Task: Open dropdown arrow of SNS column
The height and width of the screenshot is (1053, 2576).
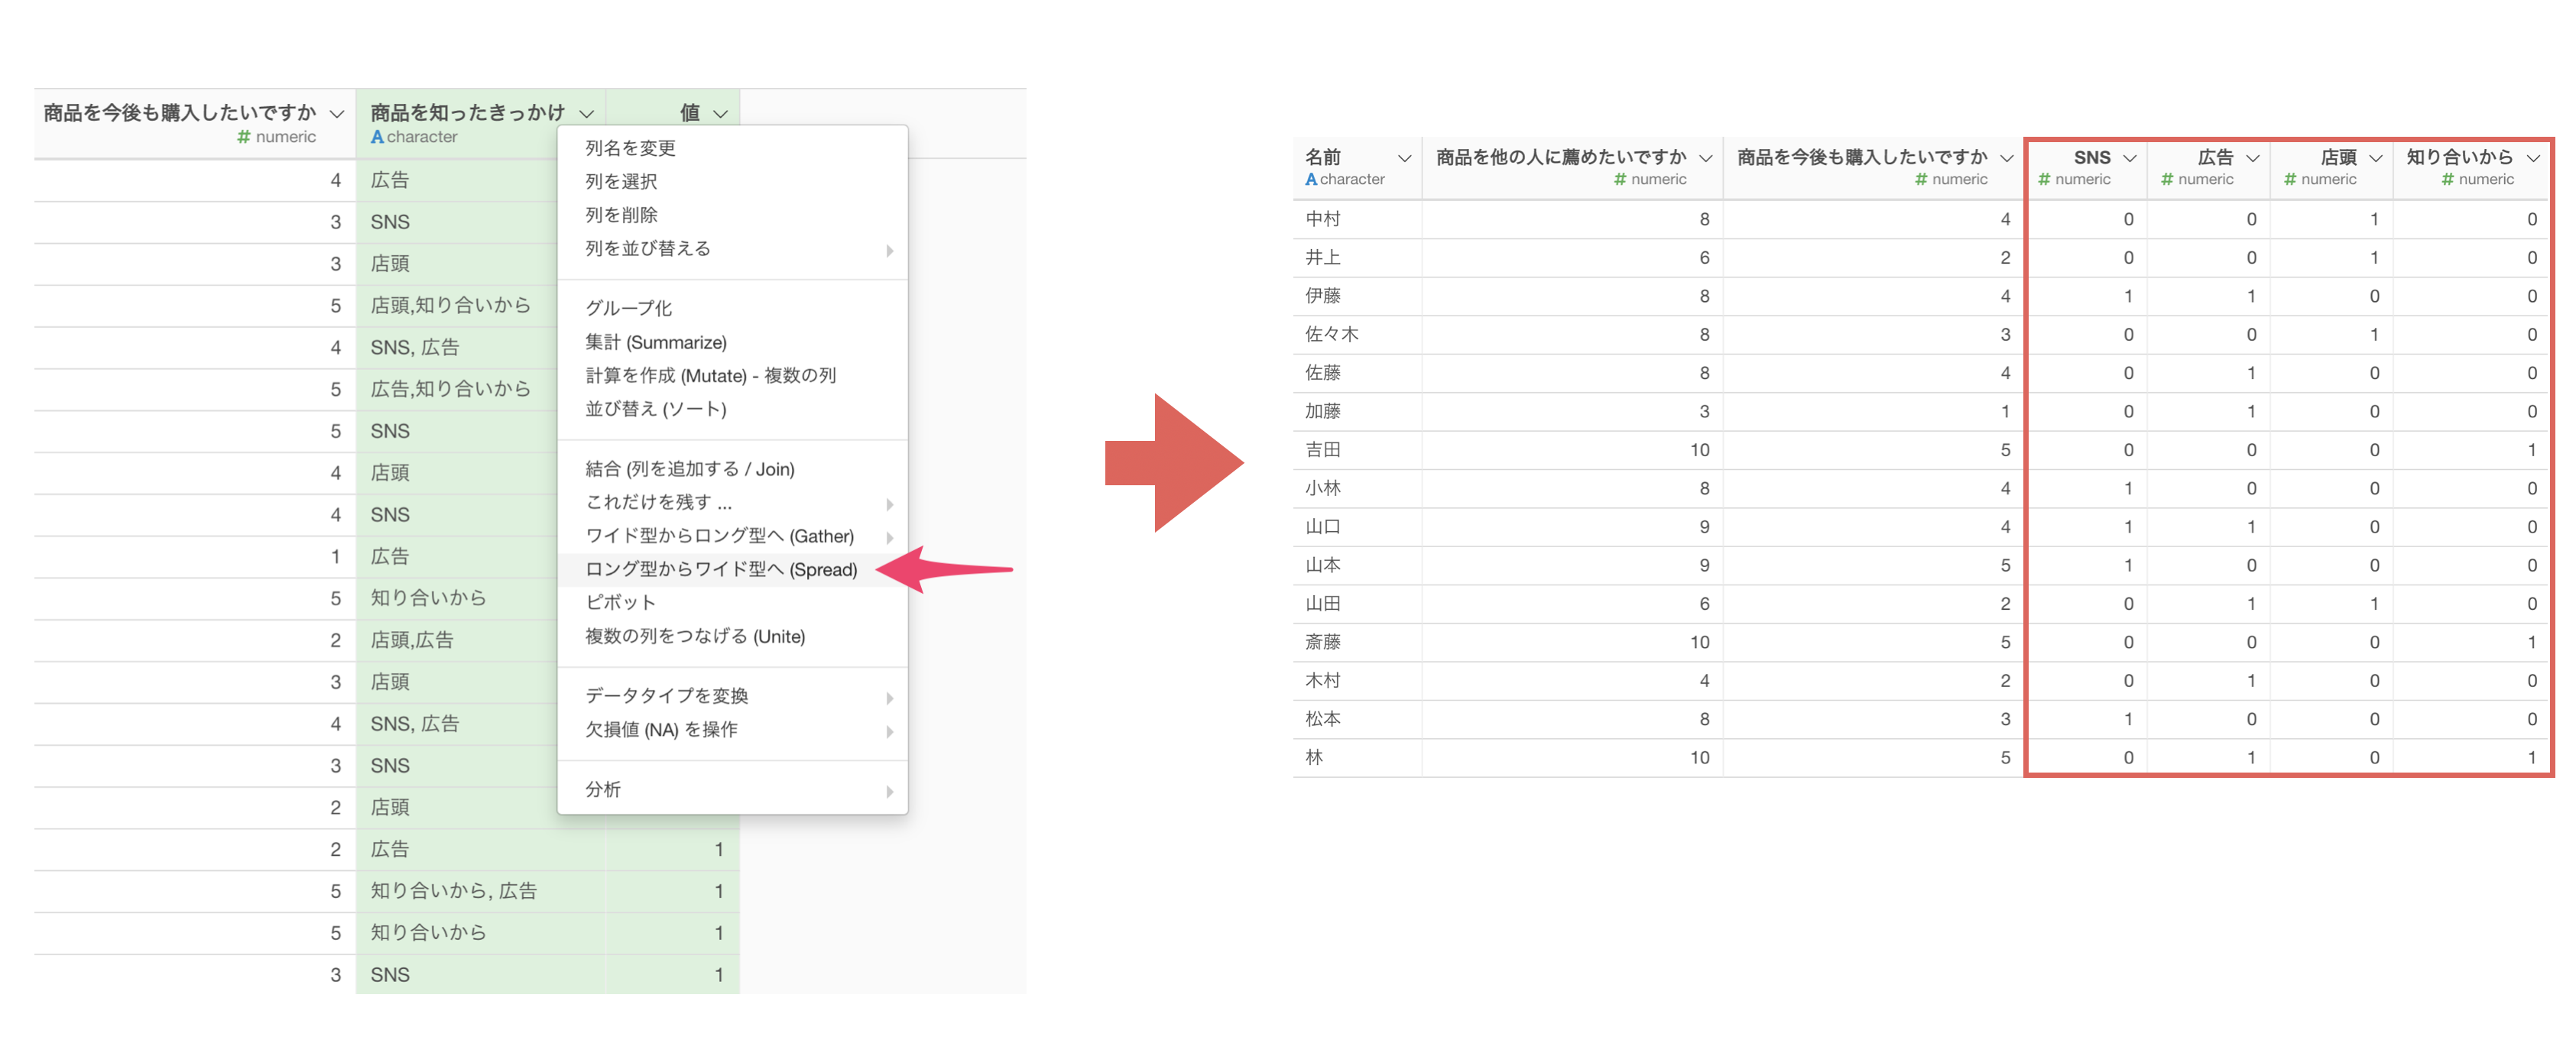Action: pos(2129,158)
